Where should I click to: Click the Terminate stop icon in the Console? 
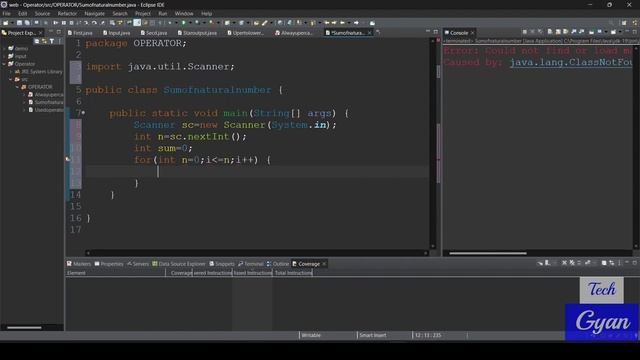point(524,32)
